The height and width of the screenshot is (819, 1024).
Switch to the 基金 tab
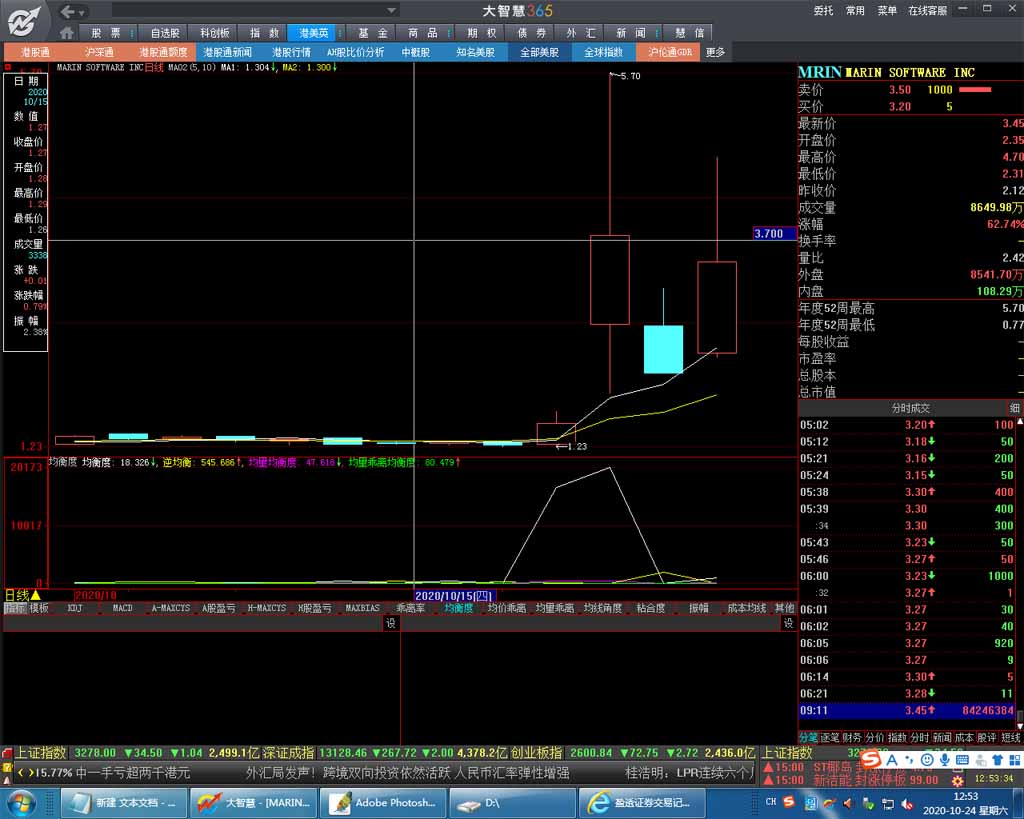pos(373,33)
